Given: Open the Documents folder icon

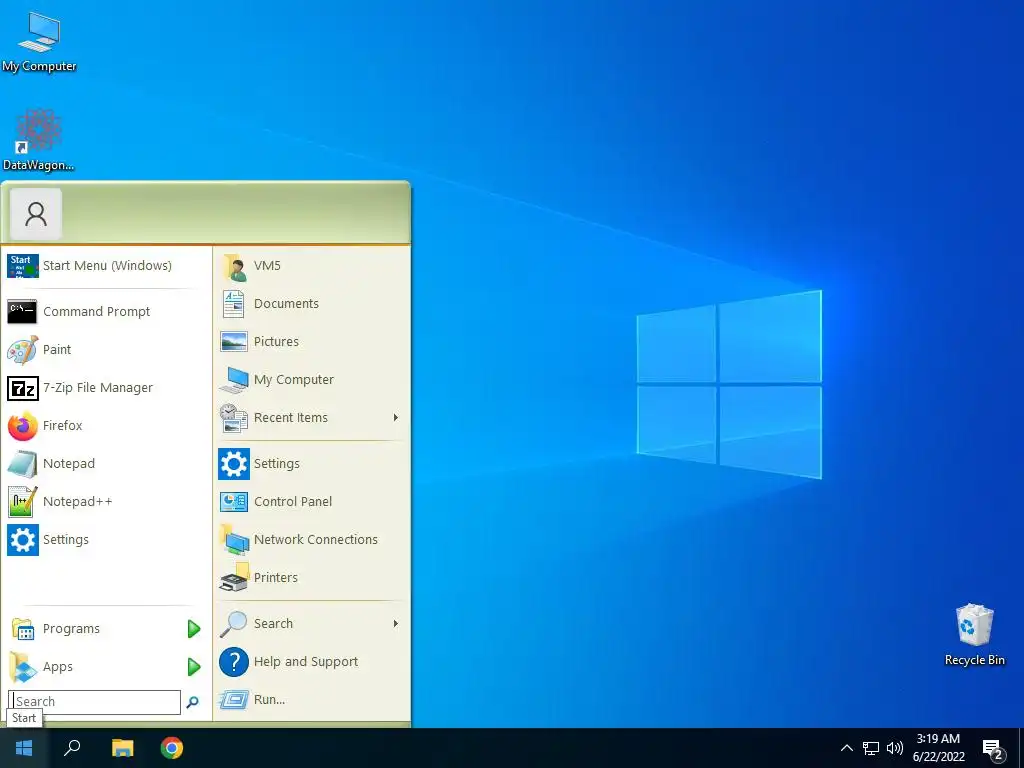Looking at the screenshot, I should (234, 304).
